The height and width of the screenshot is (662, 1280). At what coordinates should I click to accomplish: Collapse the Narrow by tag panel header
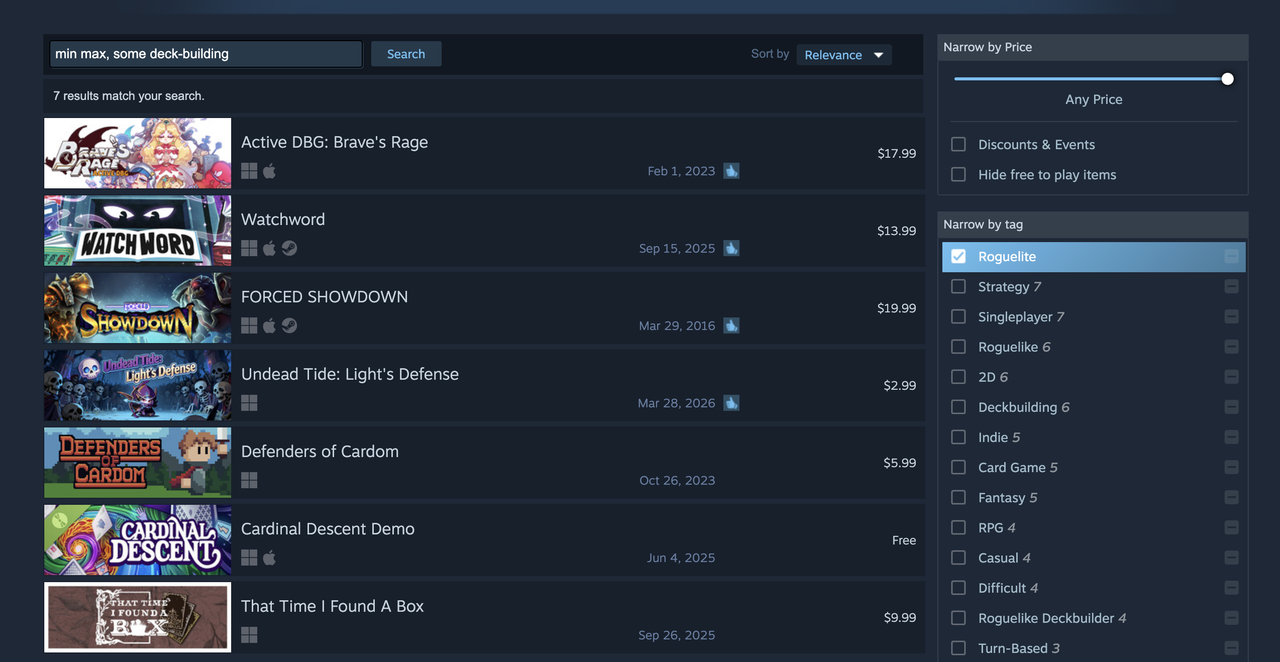(1092, 224)
